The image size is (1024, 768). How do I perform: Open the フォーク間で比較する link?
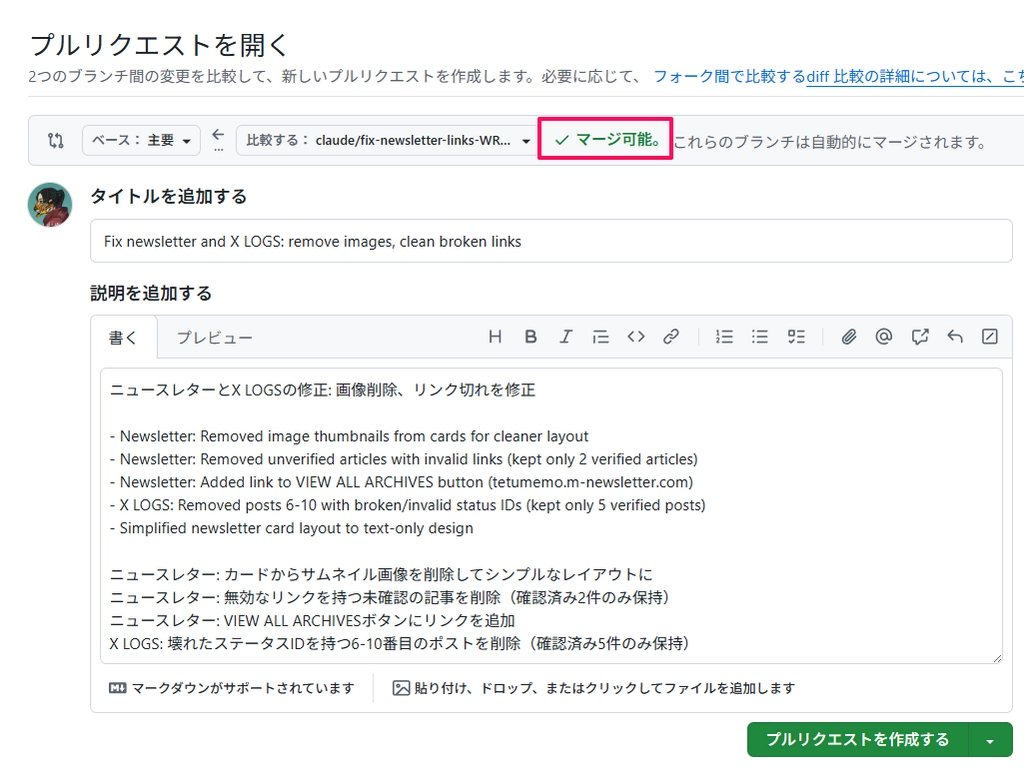[x=729, y=76]
